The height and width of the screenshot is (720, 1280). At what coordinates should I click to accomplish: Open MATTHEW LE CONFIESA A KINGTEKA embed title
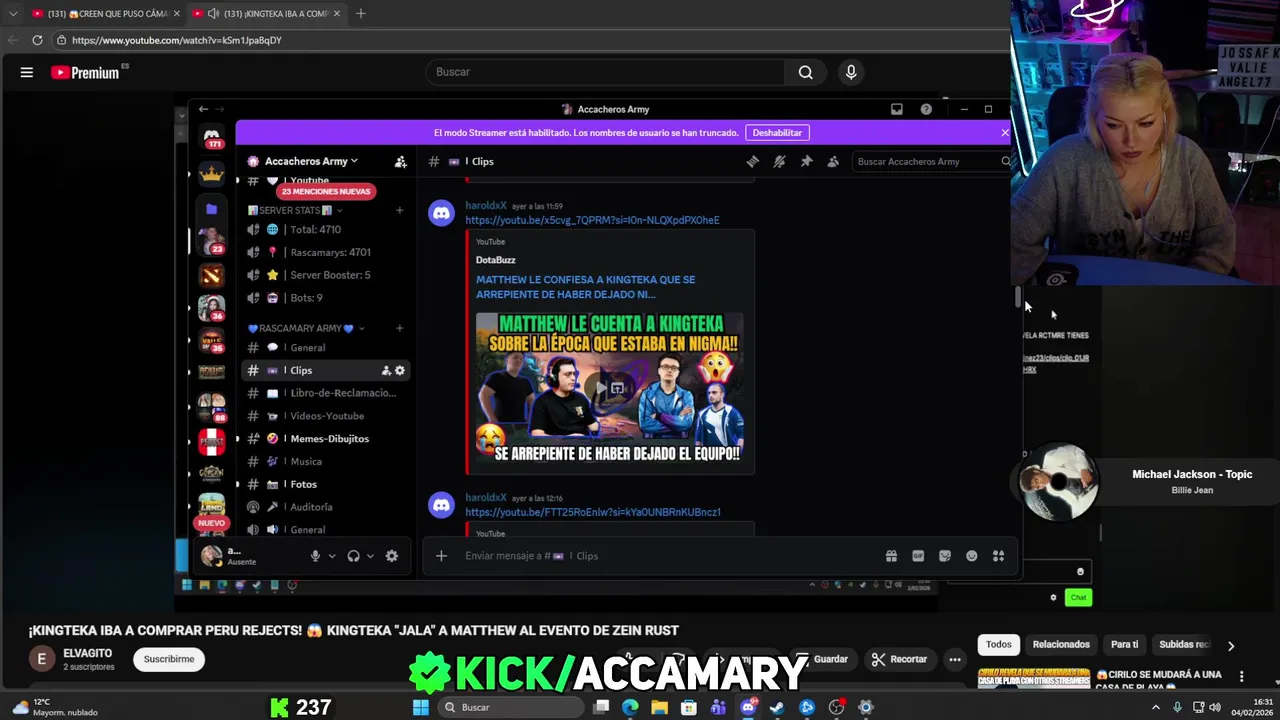[585, 287]
